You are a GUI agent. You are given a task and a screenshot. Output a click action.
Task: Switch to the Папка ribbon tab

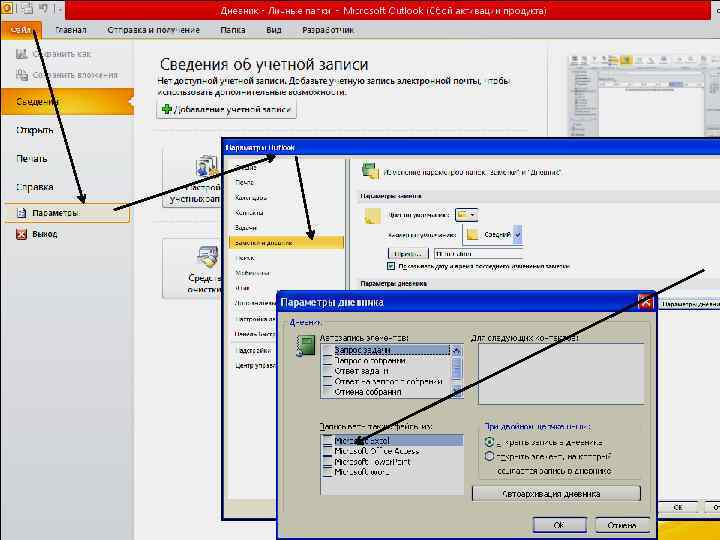[x=232, y=30]
